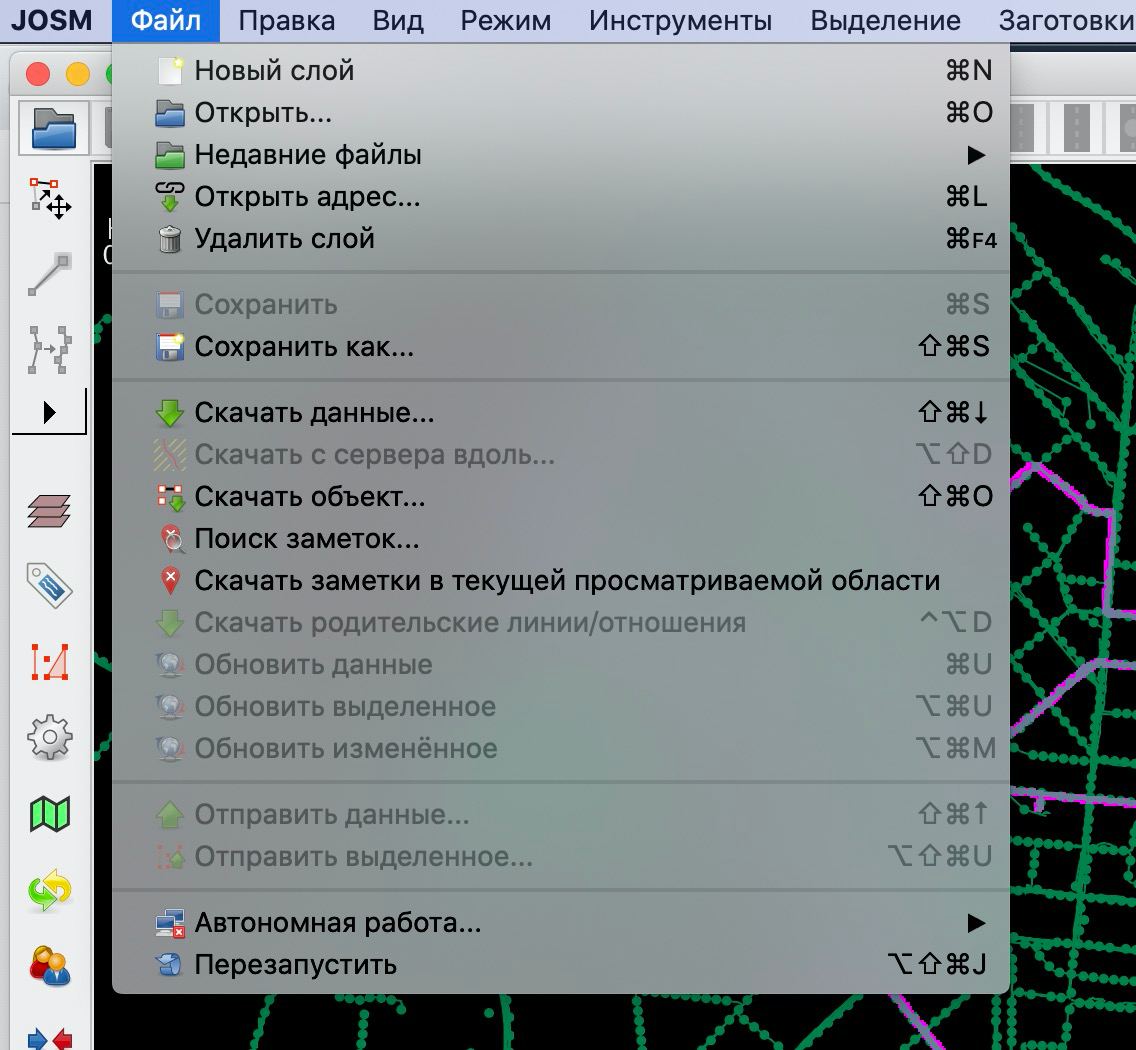The height and width of the screenshot is (1050, 1136).
Task: Click the icon beside Перезапустить
Action: 170,964
